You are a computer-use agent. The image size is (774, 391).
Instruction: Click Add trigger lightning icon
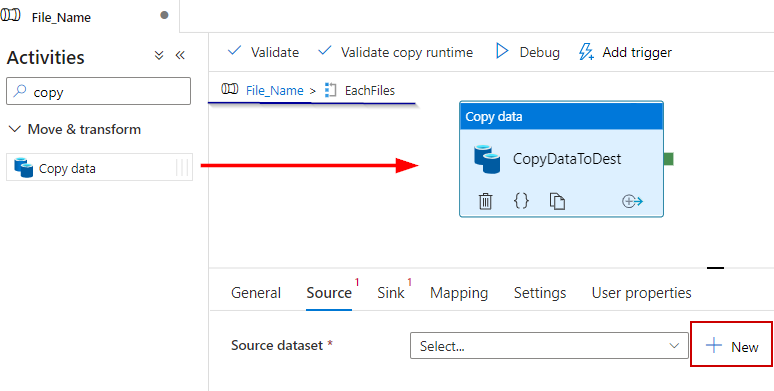pos(586,51)
